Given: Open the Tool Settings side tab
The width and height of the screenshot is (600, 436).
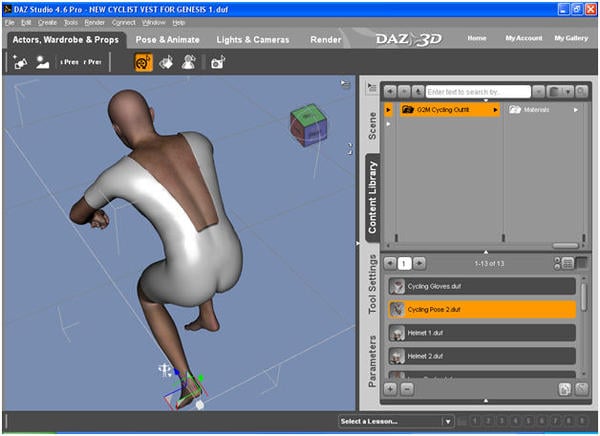Looking at the screenshot, I should tap(372, 284).
